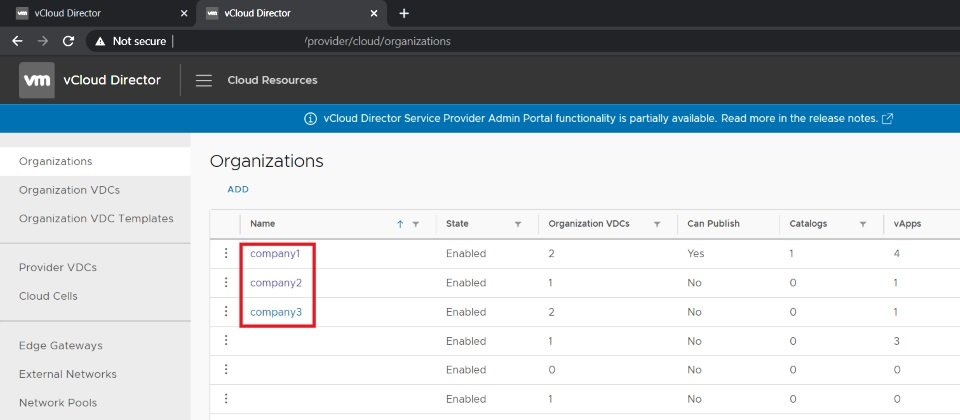
Task: Filter the Organization VDCs column
Action: tap(657, 225)
